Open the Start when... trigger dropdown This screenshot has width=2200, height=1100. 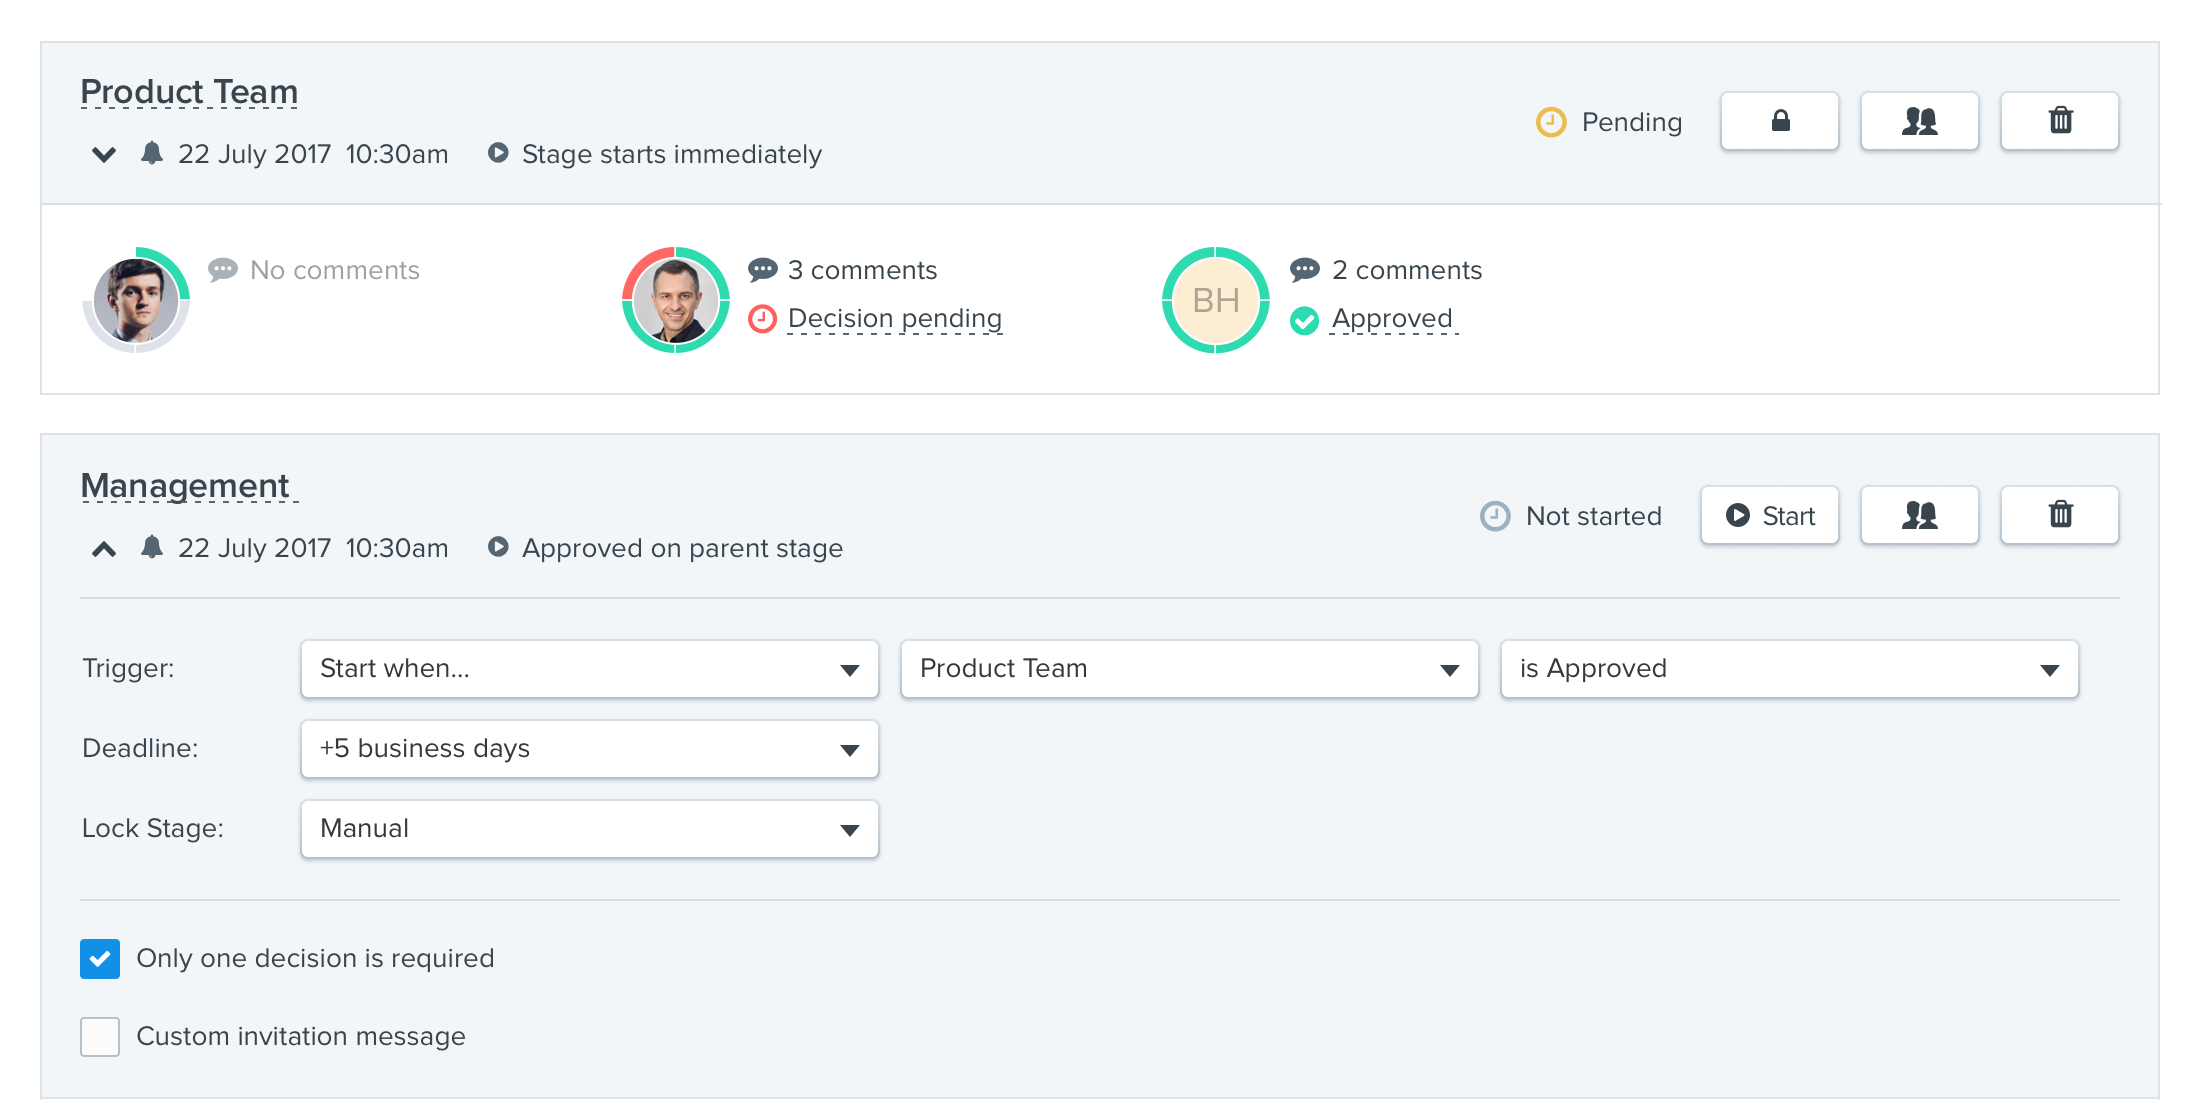(x=589, y=669)
